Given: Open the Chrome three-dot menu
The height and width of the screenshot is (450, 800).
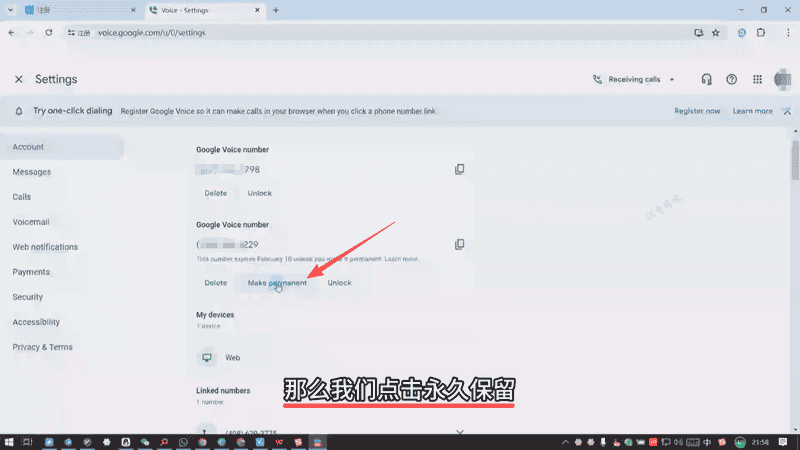Looking at the screenshot, I should coord(788,33).
